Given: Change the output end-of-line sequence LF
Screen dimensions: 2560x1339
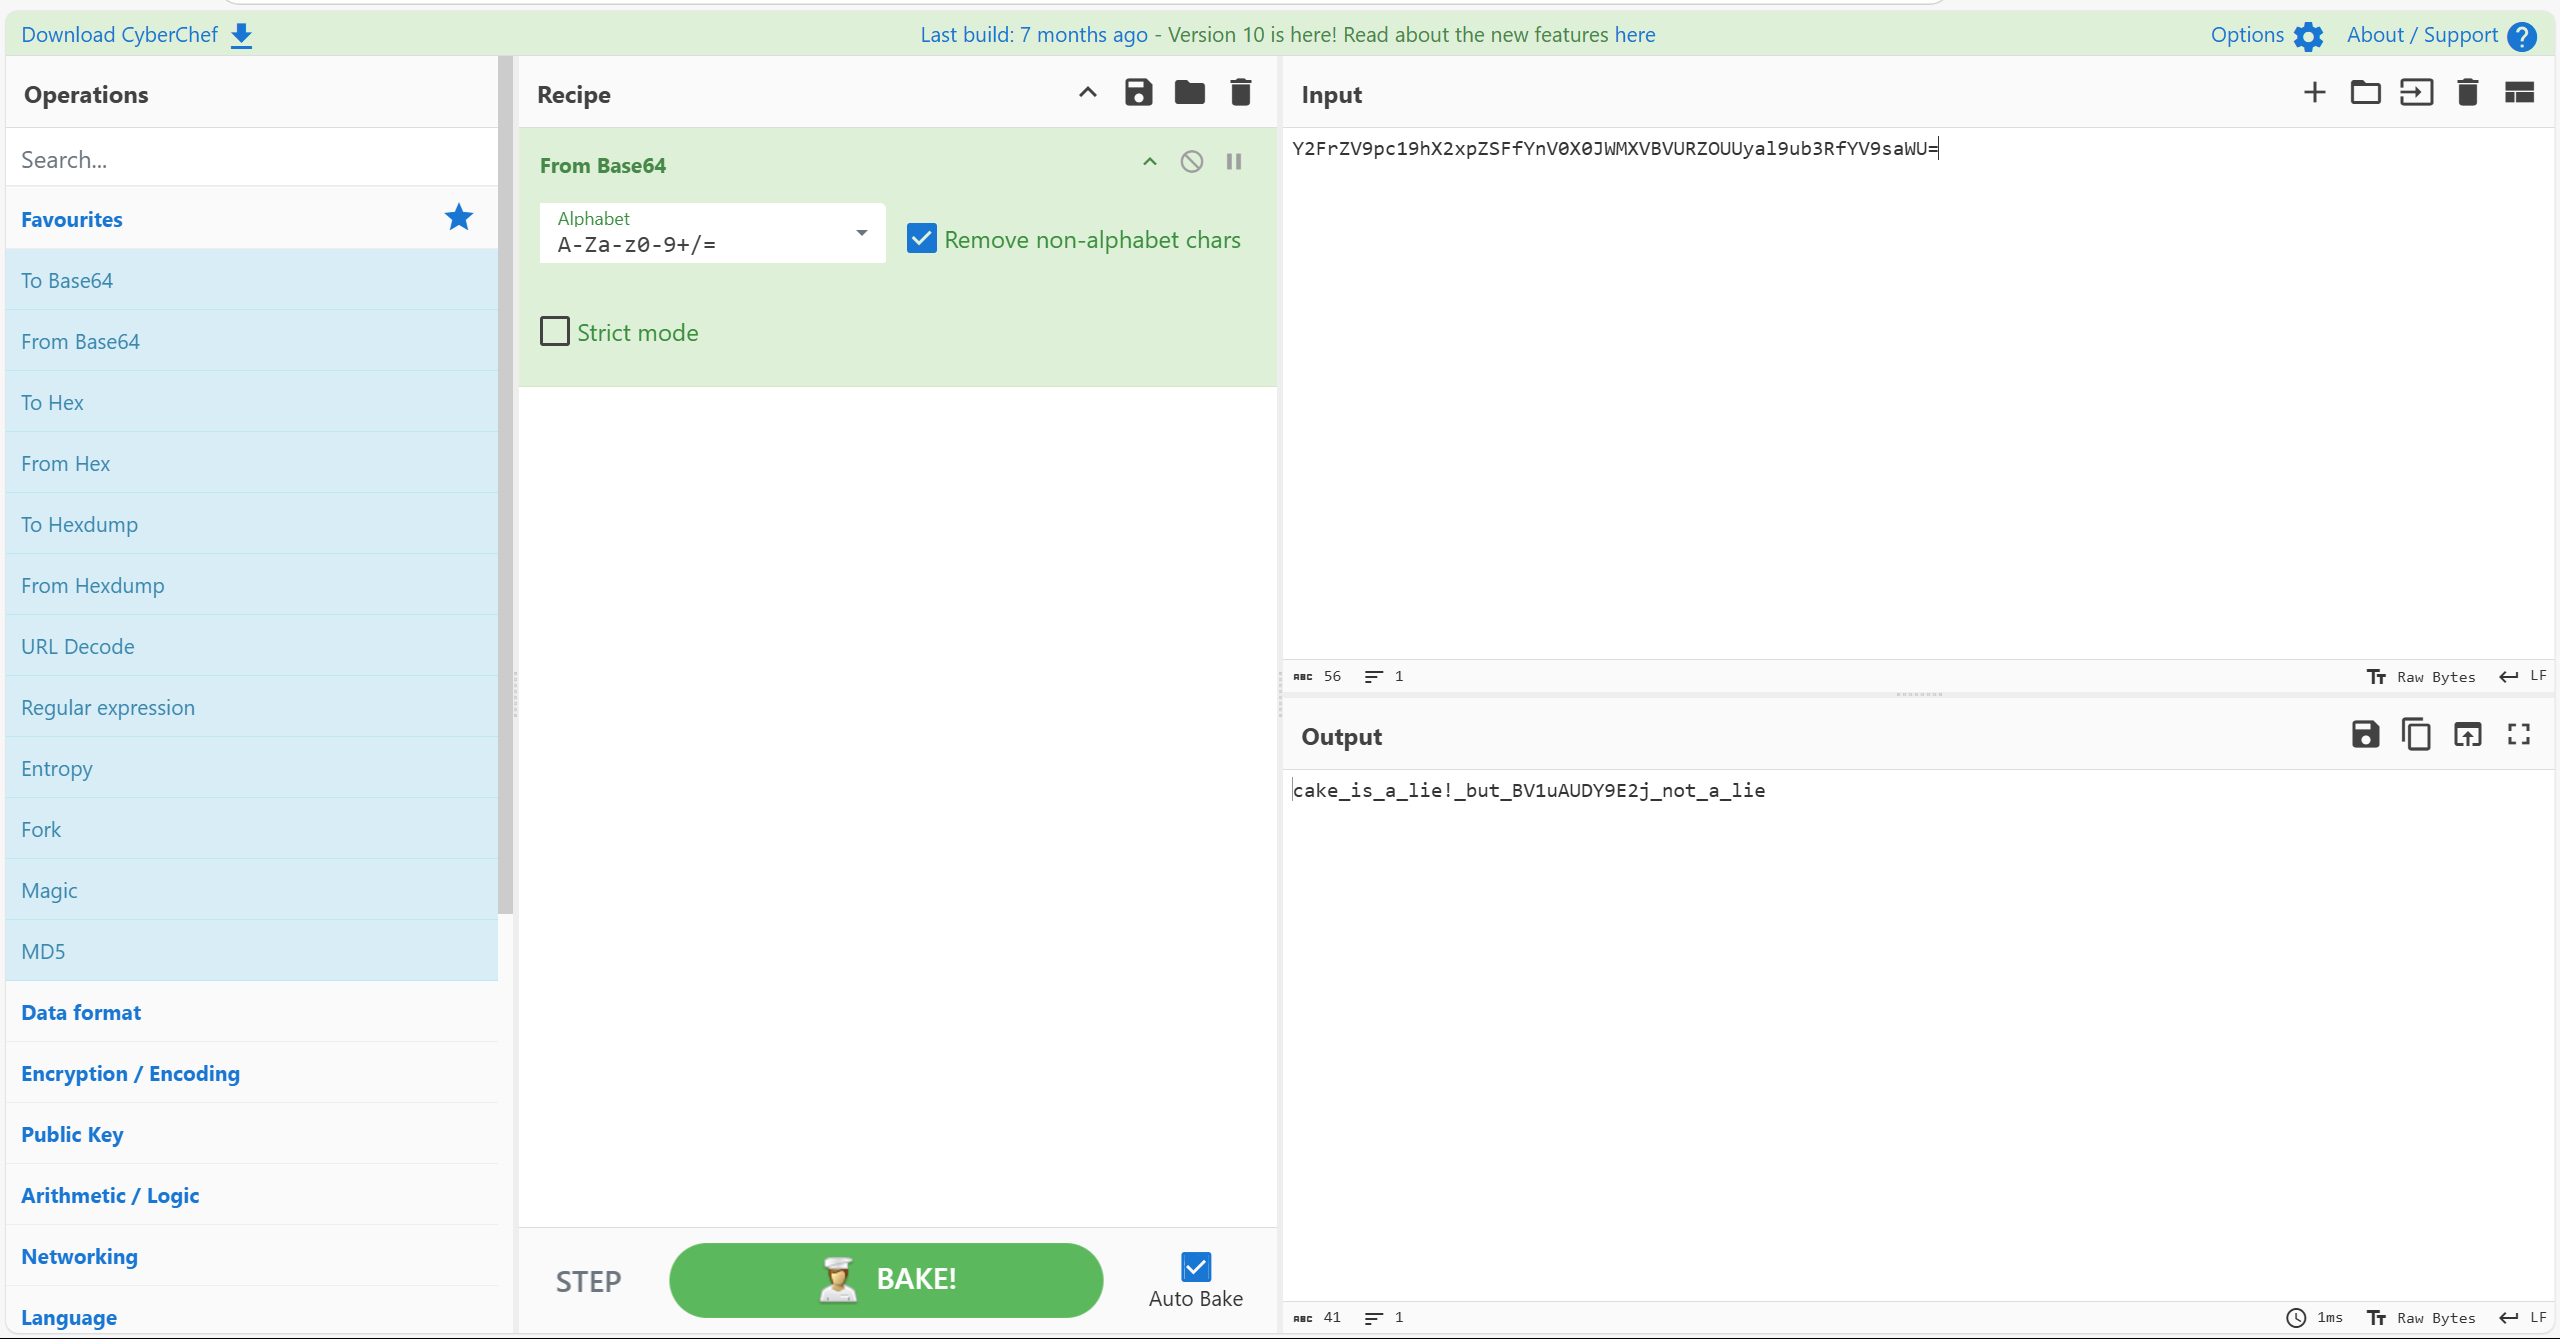Looking at the screenshot, I should [2522, 1318].
